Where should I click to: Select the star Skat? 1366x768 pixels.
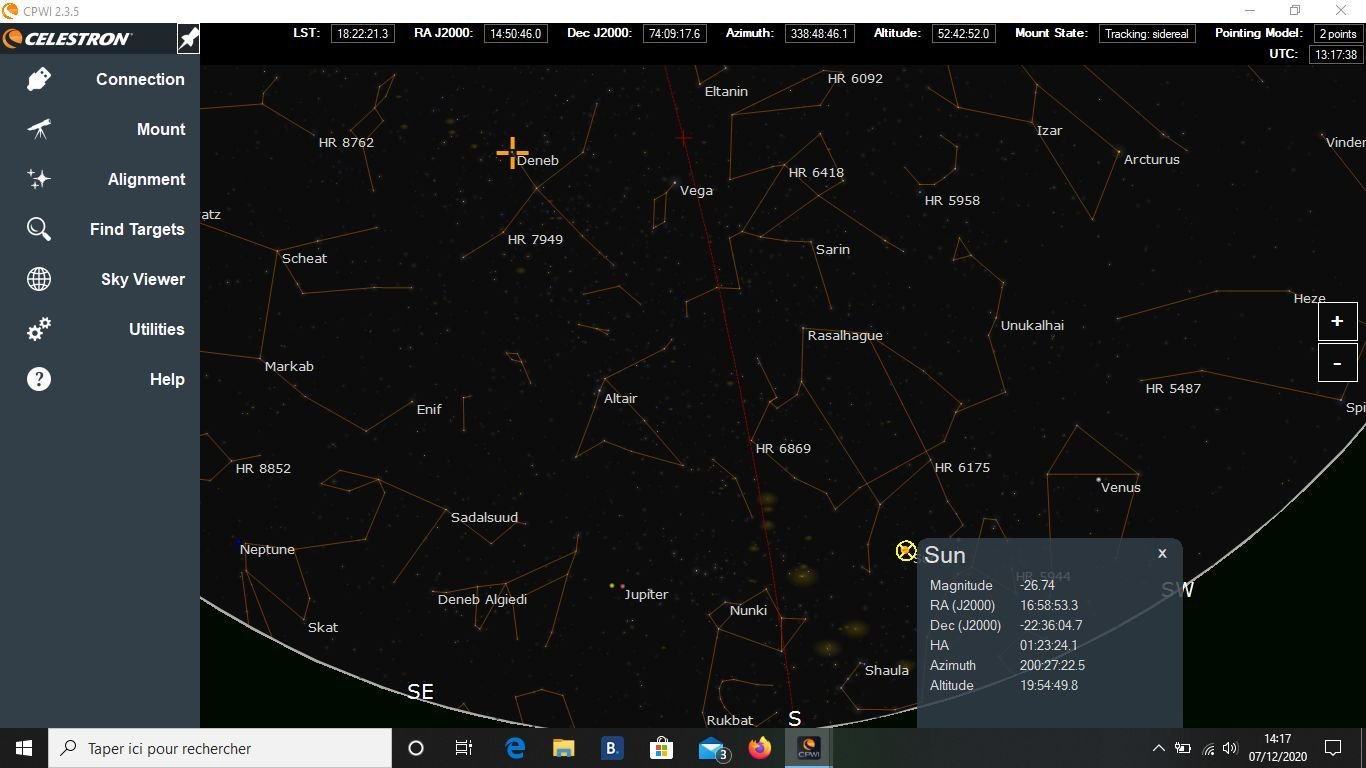322,627
